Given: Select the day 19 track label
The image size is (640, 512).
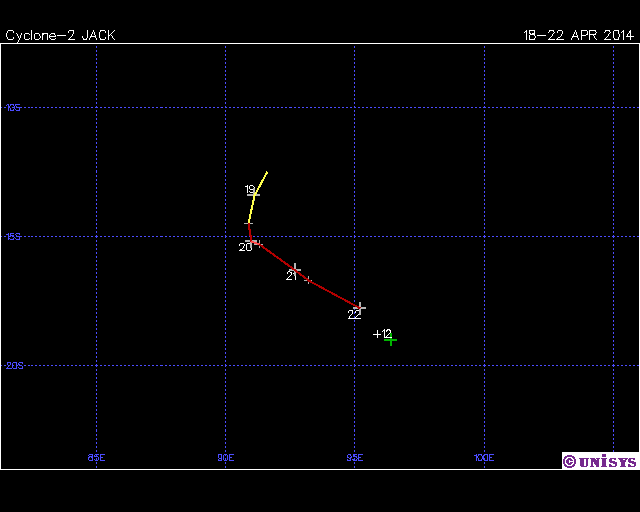Looking at the screenshot, I should click(x=250, y=190).
